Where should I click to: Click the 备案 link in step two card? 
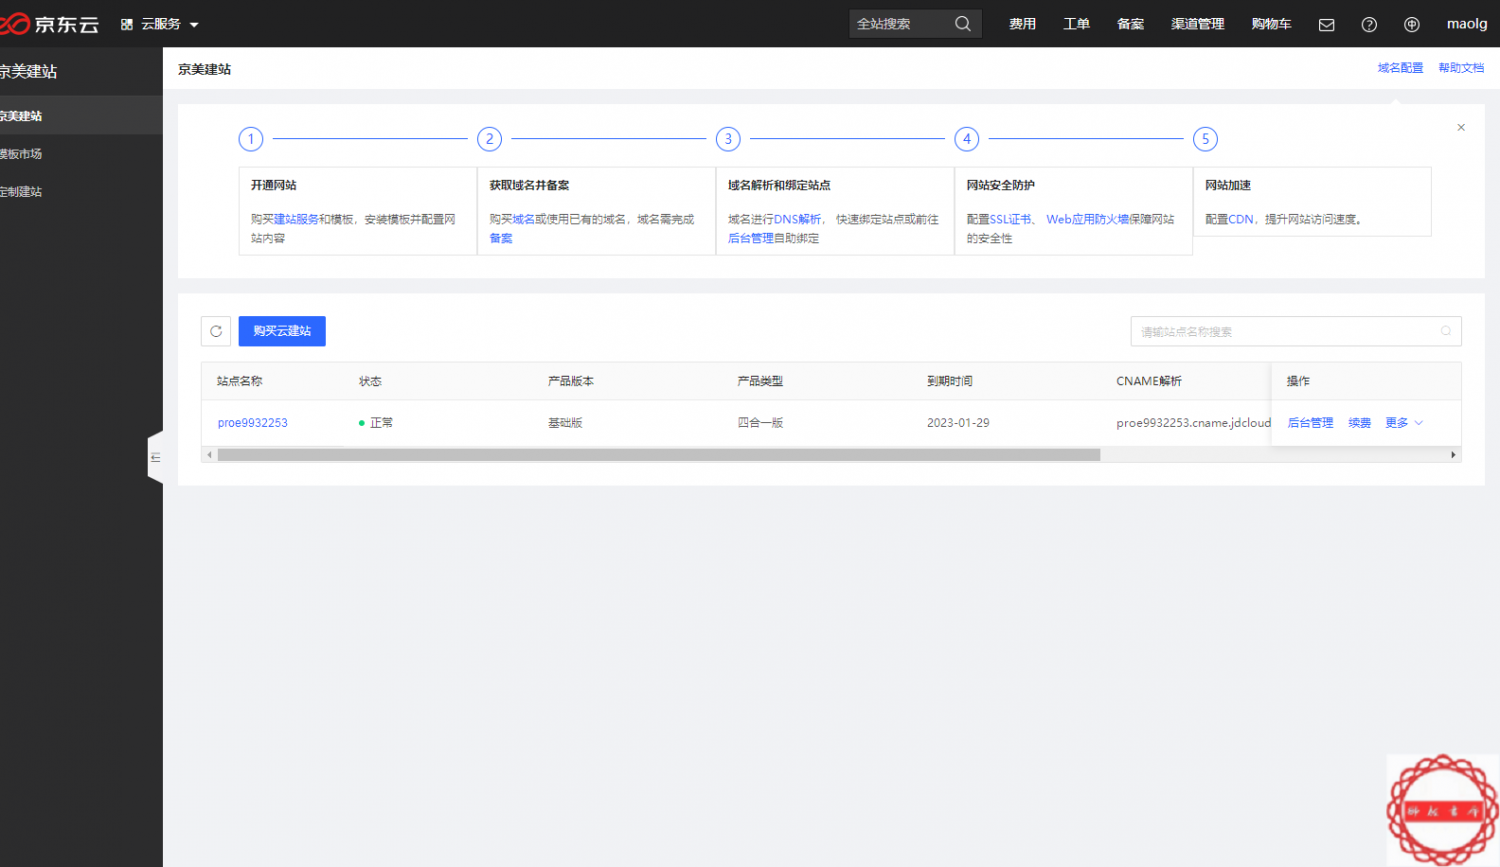[x=501, y=238]
